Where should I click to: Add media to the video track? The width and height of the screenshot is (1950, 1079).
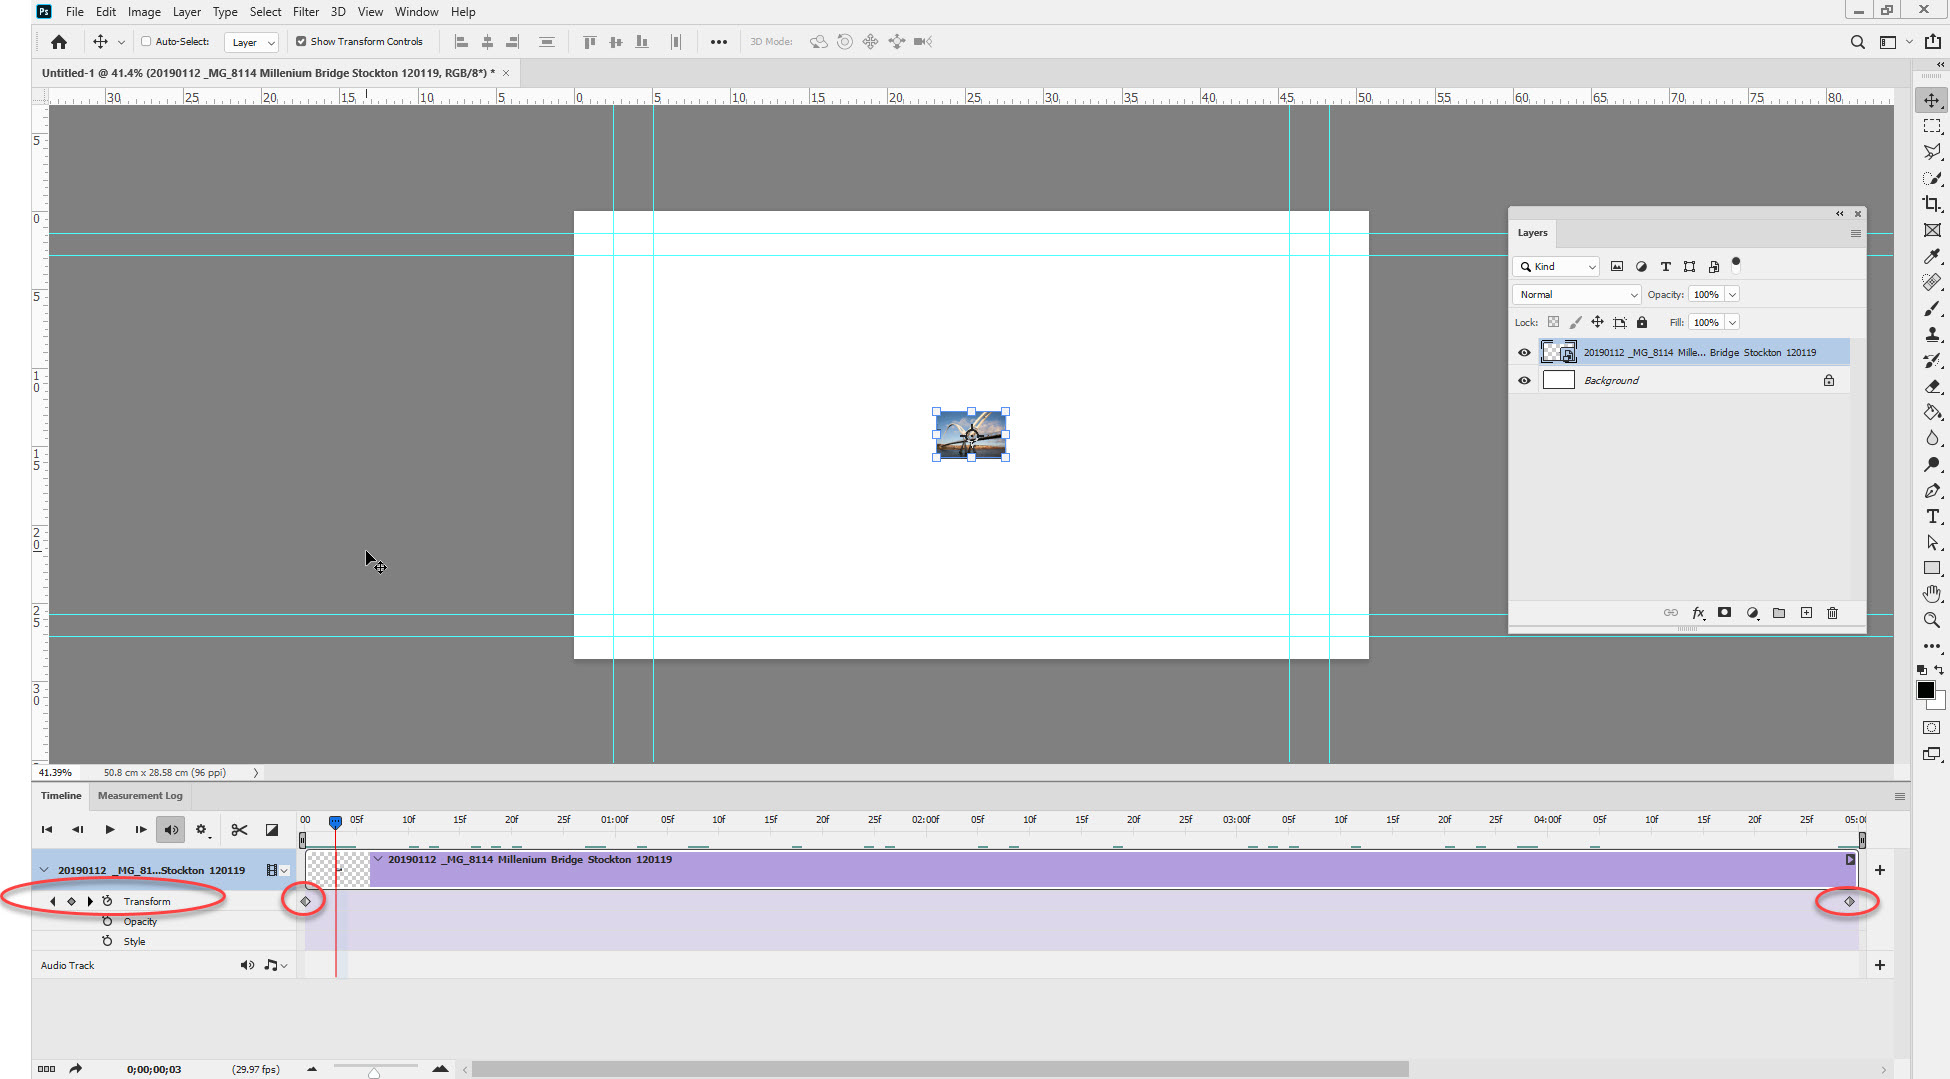point(1880,870)
